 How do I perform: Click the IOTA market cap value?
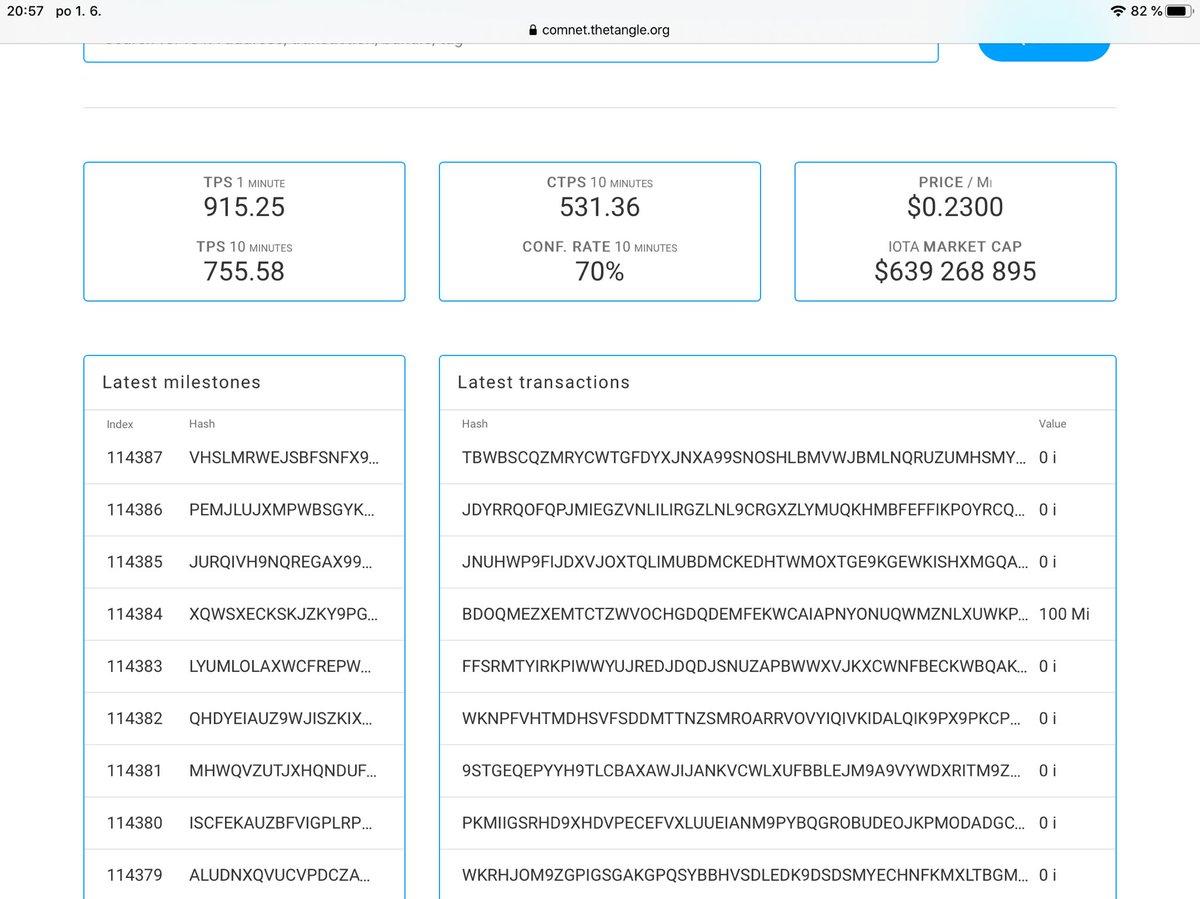(x=954, y=271)
